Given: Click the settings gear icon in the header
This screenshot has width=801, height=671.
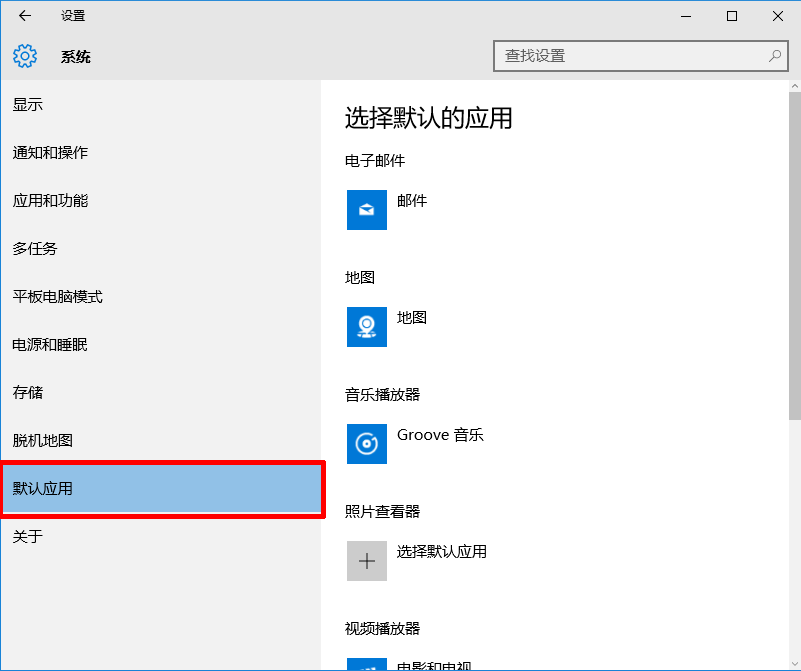Looking at the screenshot, I should click(24, 56).
